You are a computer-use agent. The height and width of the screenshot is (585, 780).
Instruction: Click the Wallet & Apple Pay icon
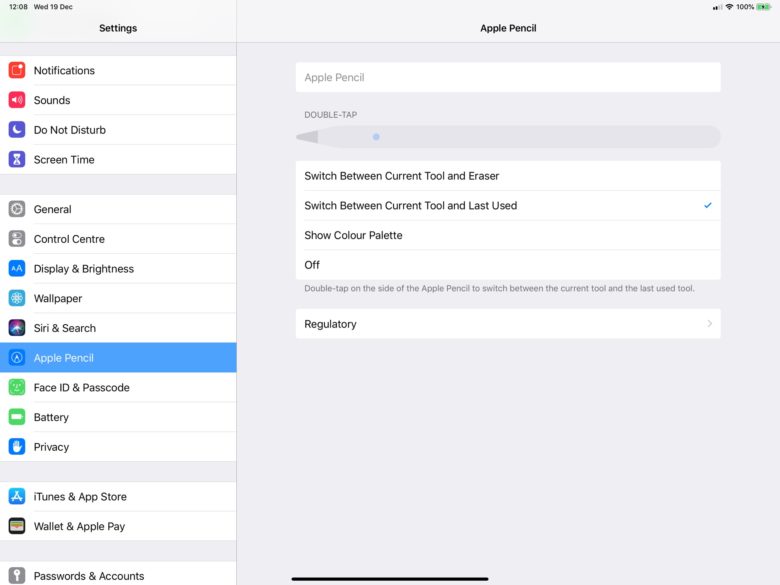pos(17,526)
